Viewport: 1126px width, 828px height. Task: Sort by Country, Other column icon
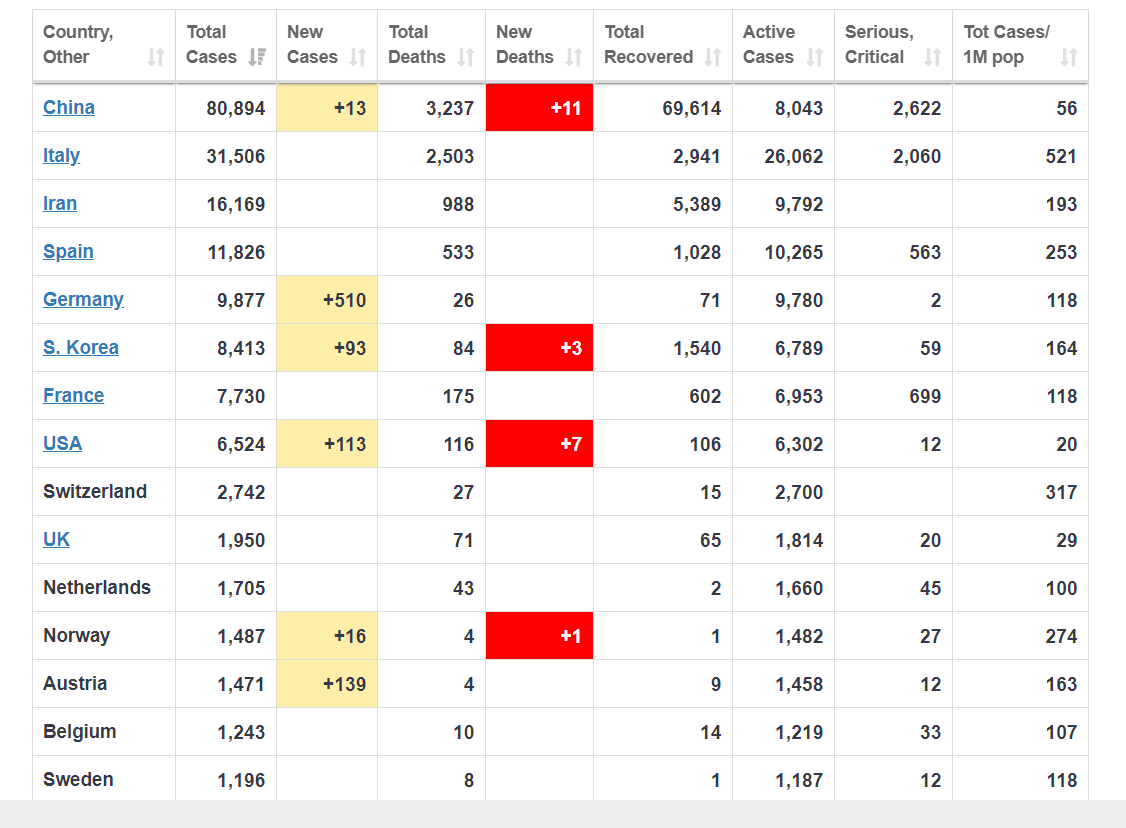[156, 57]
